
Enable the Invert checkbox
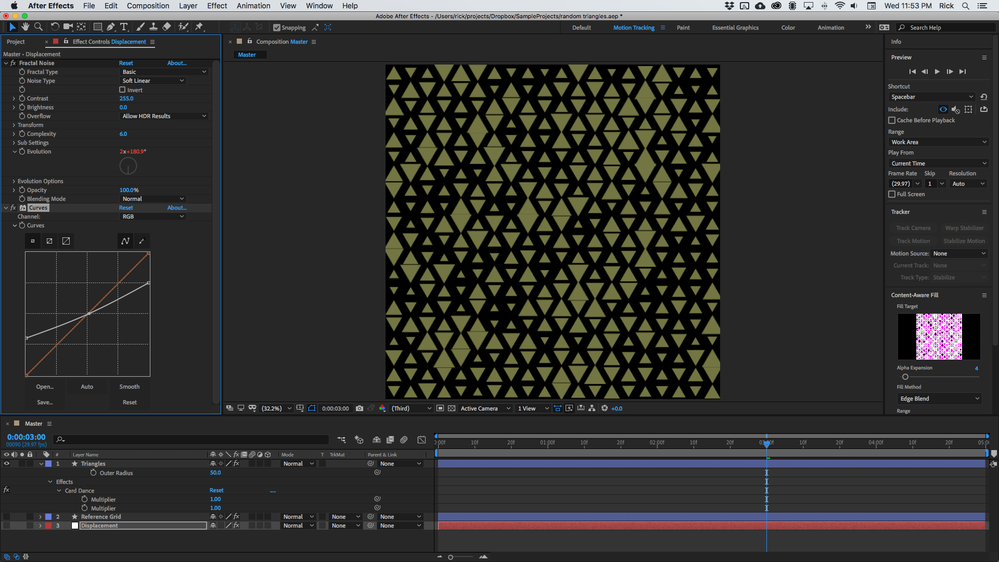point(123,90)
